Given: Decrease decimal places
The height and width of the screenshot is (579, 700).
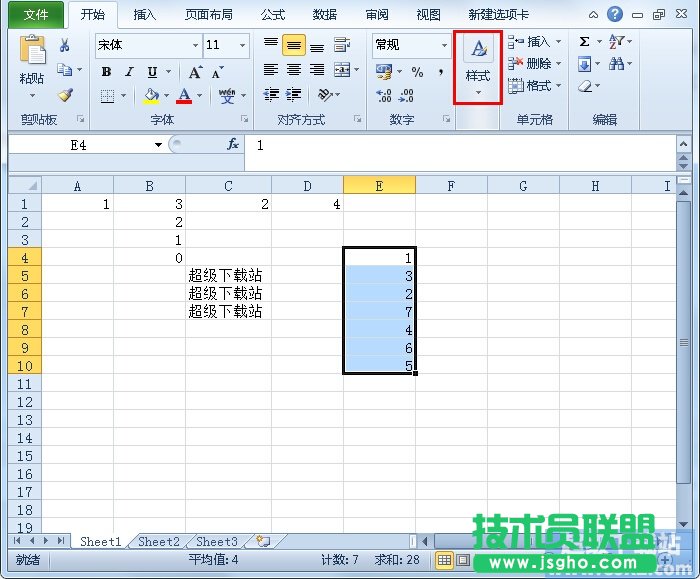Looking at the screenshot, I should click(406, 96).
